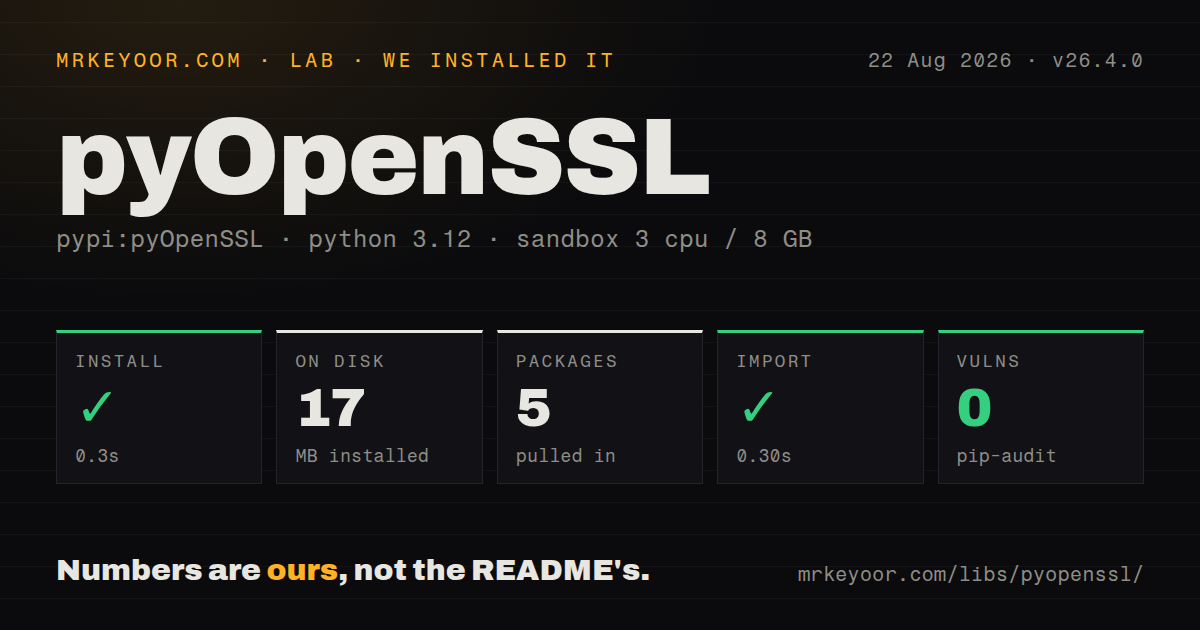Click the '17' on-disk size number

coord(331,408)
